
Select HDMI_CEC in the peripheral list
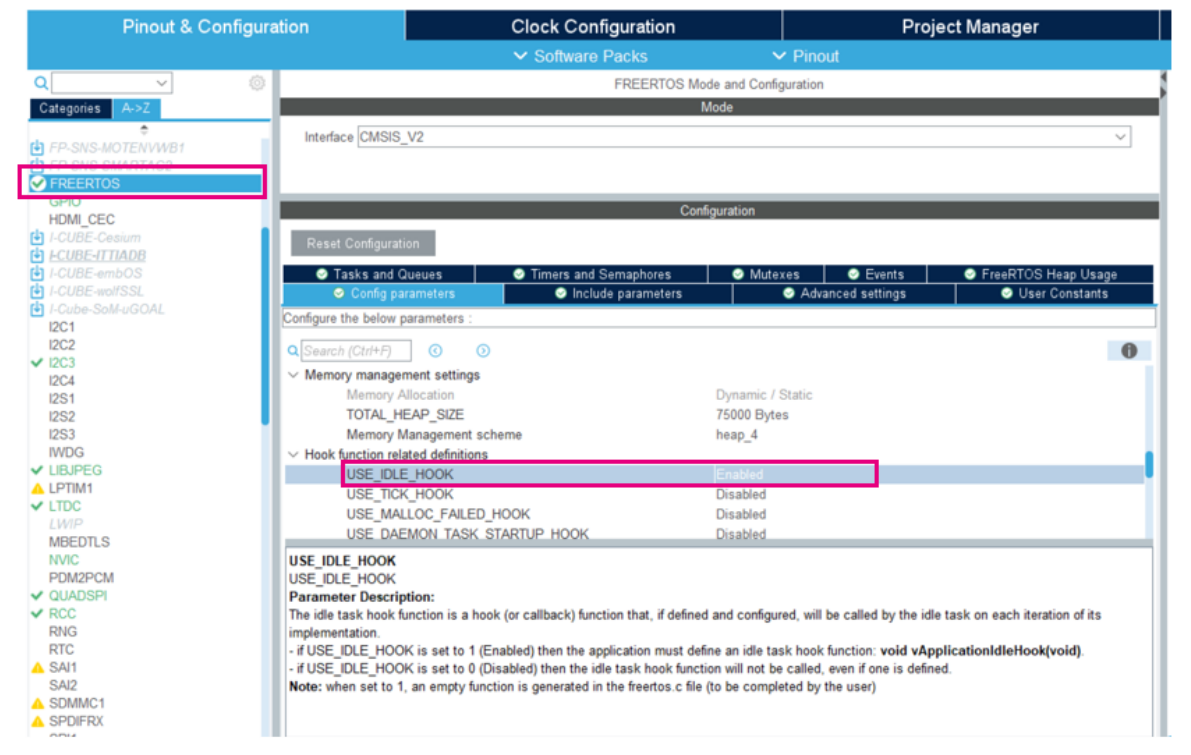pos(82,220)
